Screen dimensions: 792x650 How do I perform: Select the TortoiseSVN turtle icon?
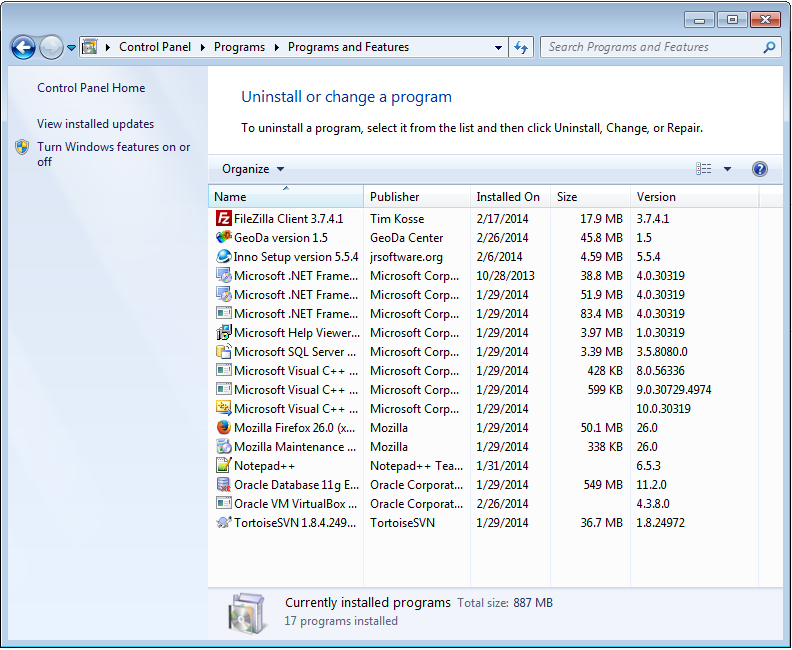(x=223, y=523)
